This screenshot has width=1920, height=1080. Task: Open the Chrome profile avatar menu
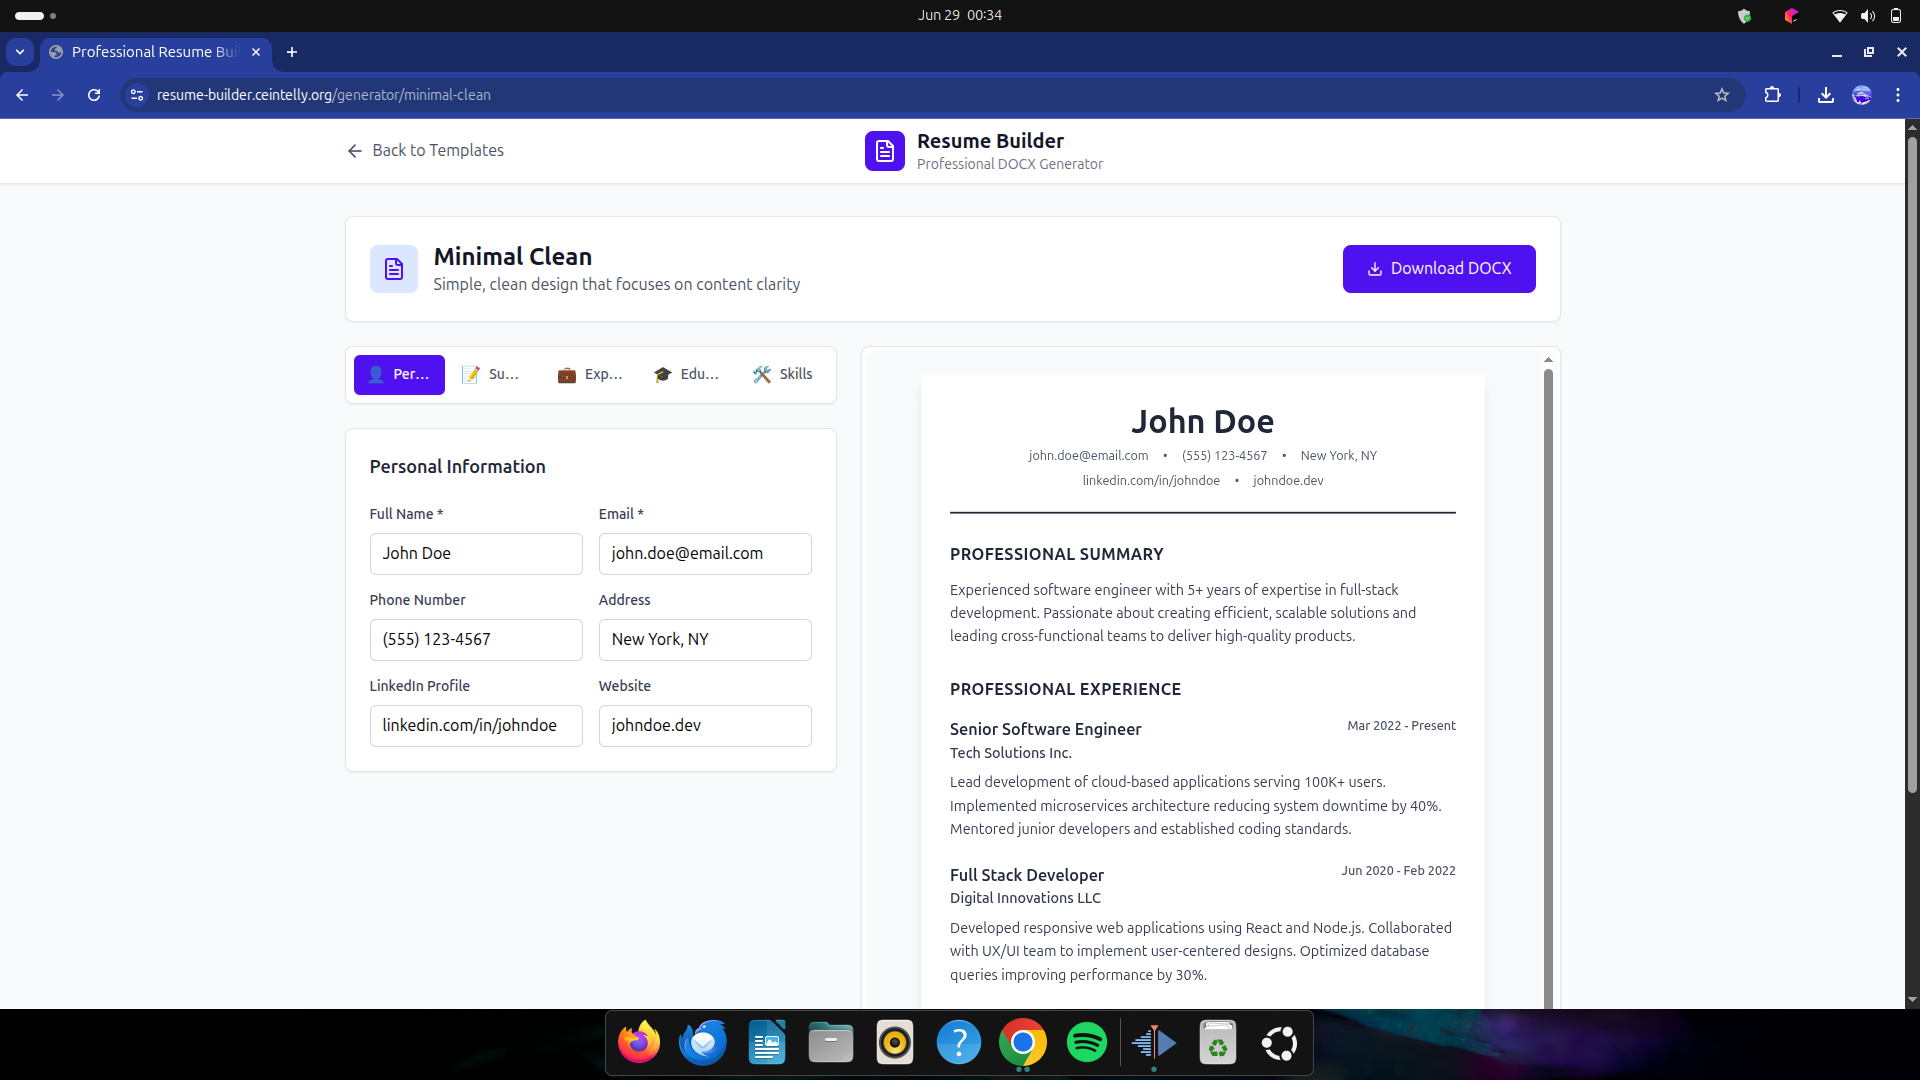(x=1861, y=95)
